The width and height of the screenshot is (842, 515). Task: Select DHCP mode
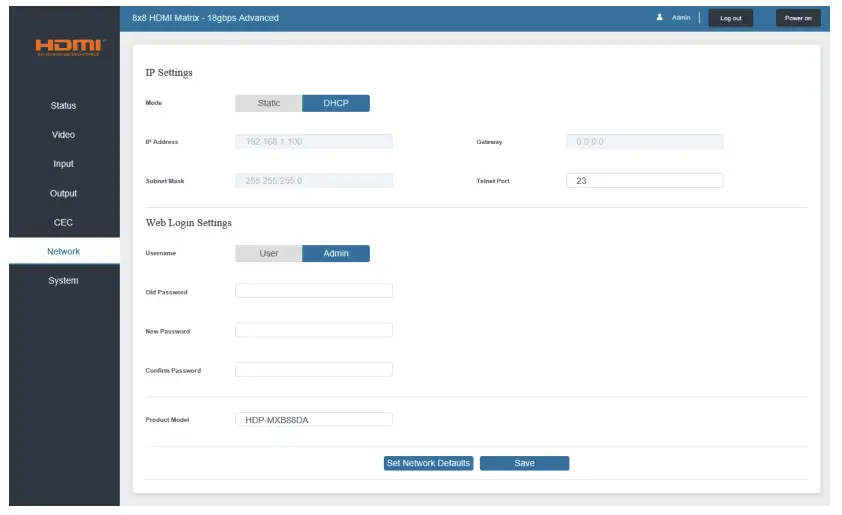[336, 103]
